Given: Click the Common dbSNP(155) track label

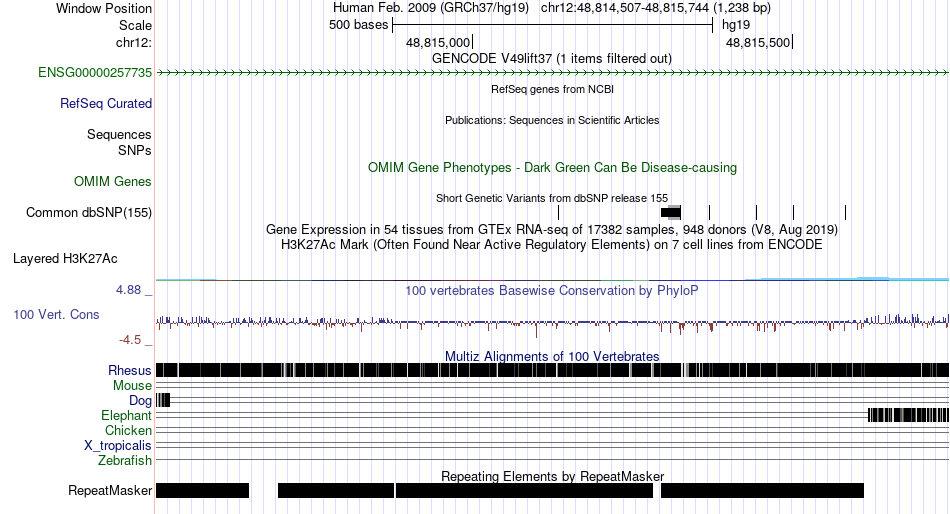Looking at the screenshot, I should 89,213.
